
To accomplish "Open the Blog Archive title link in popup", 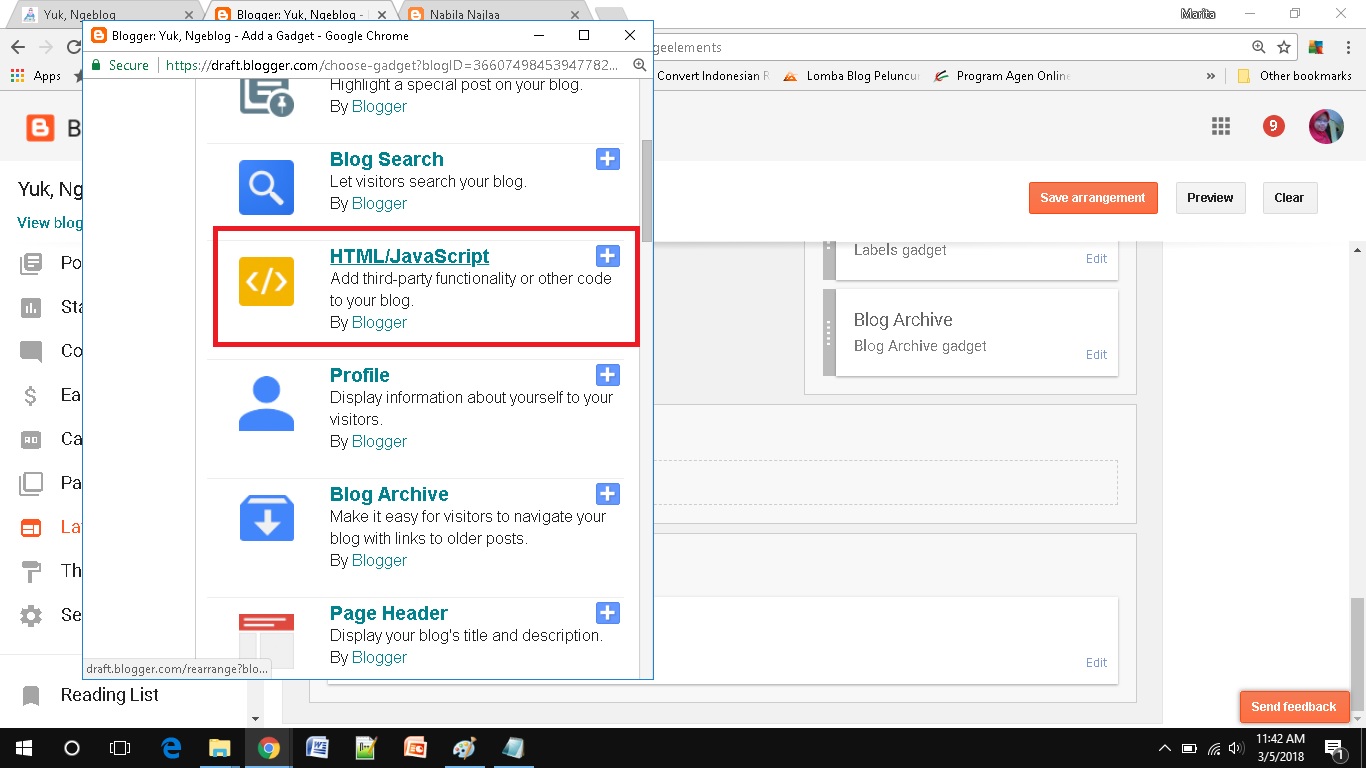I will point(389,494).
